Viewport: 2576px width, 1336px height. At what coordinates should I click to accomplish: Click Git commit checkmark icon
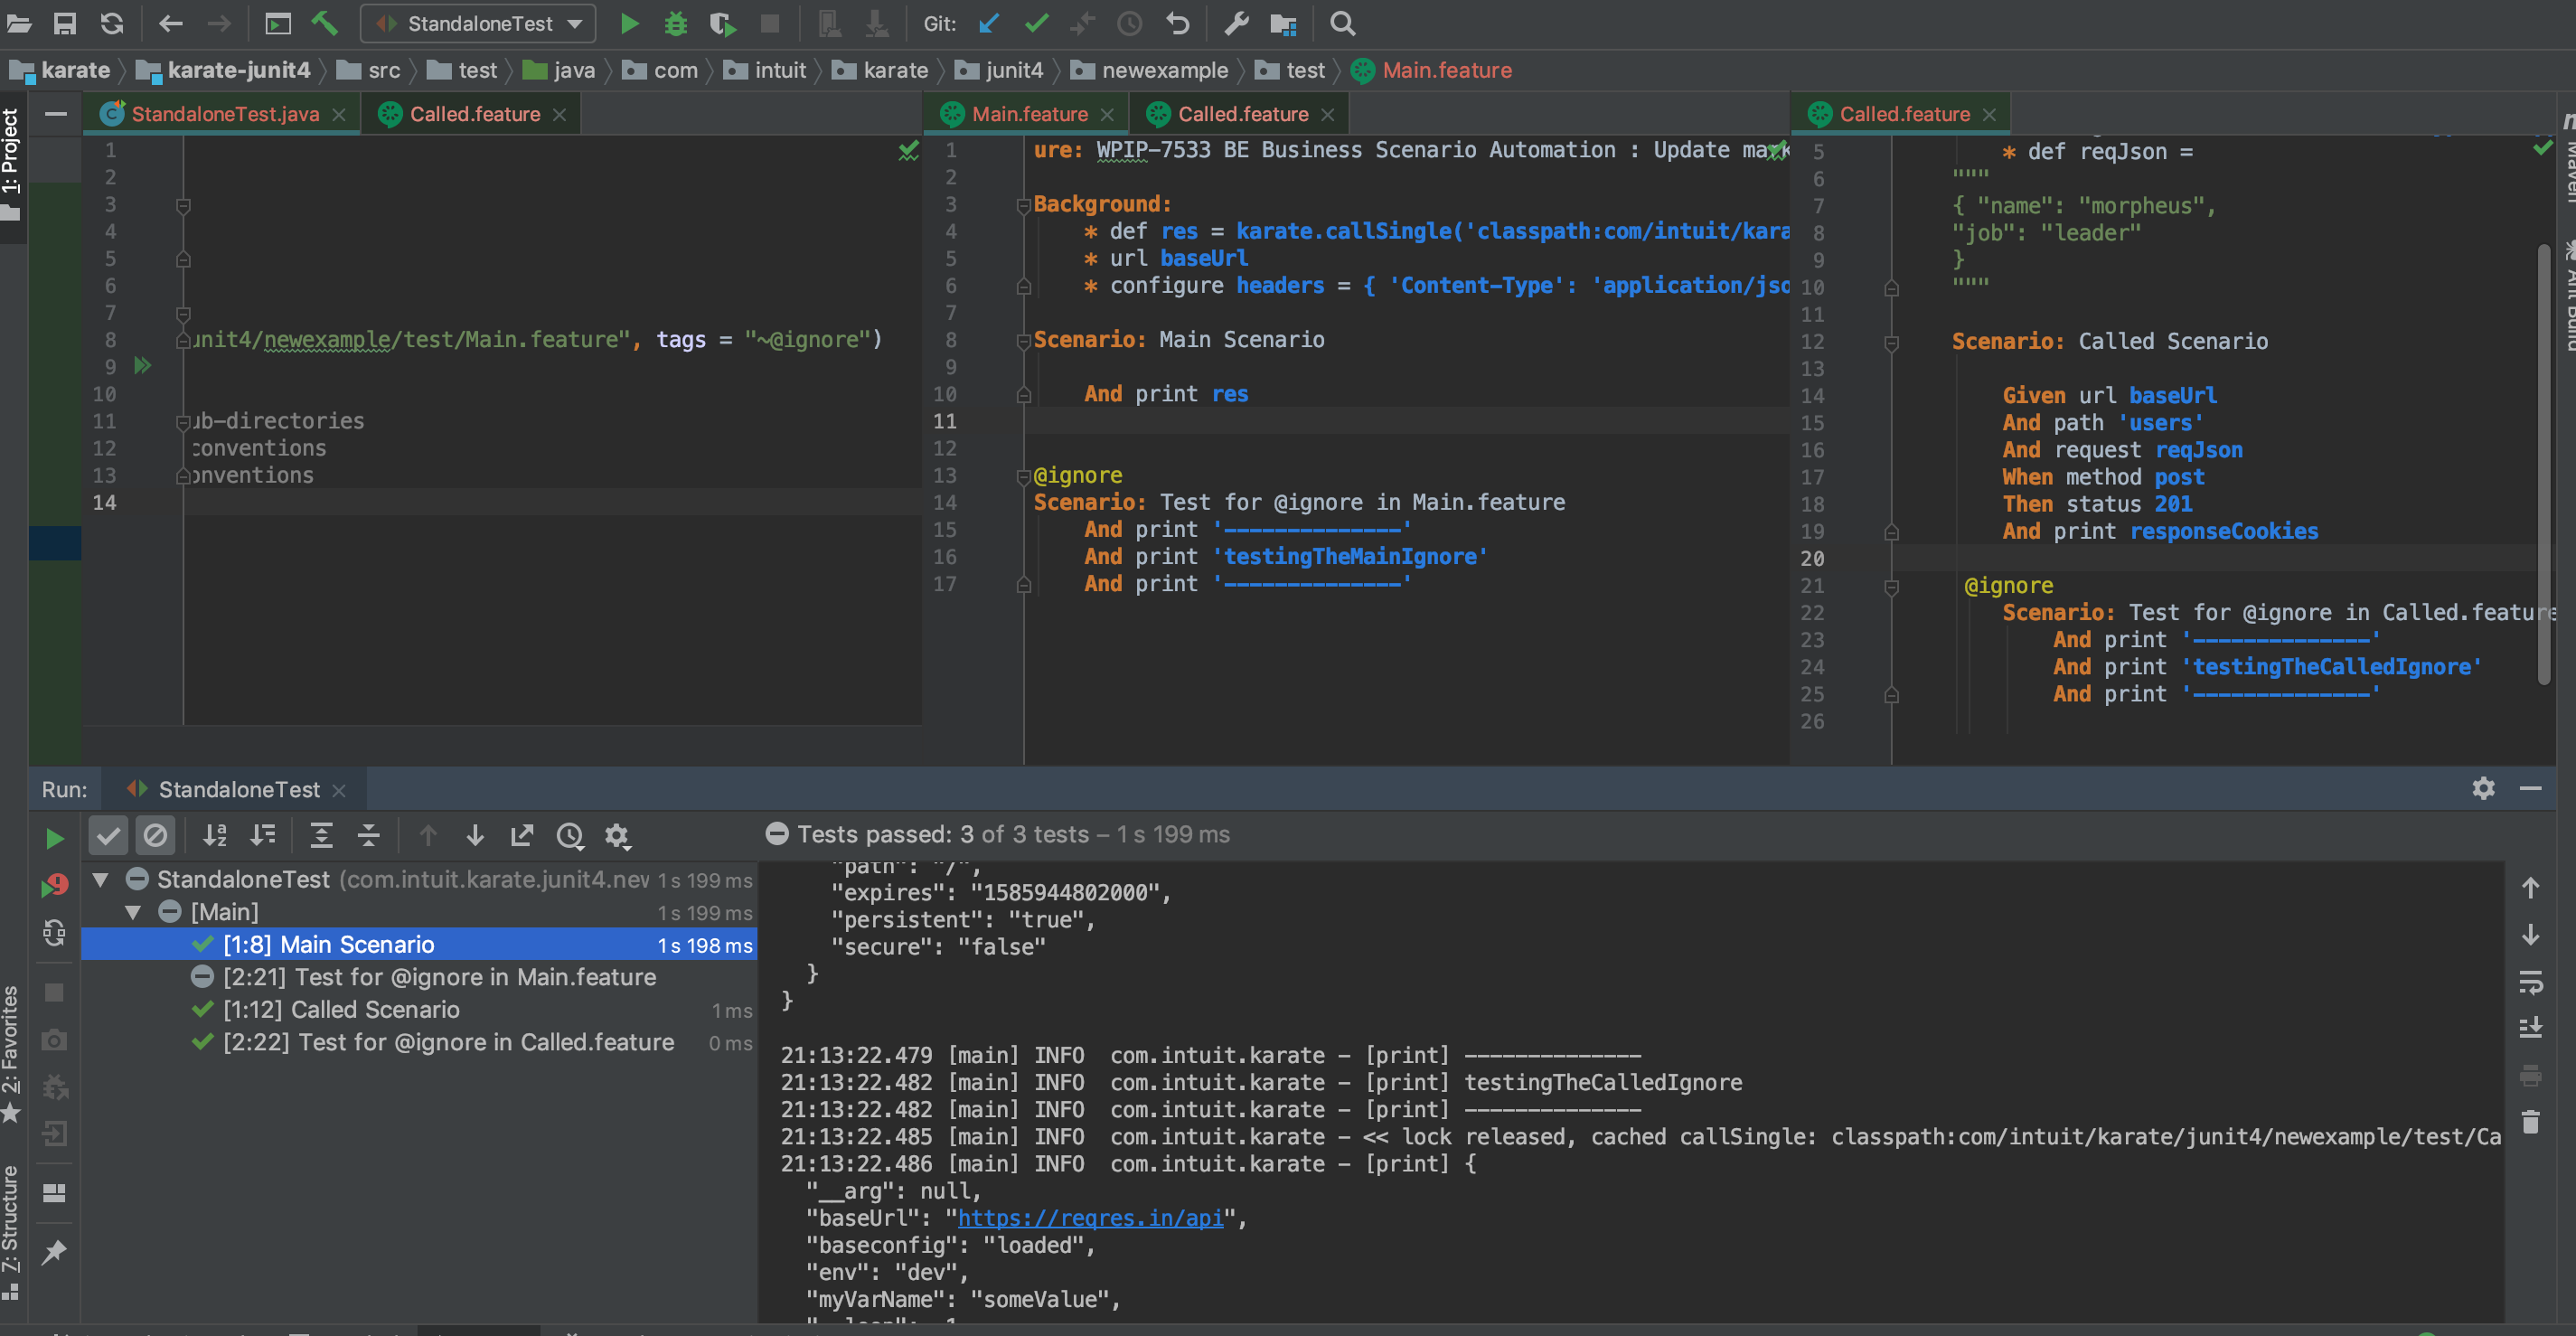(x=1037, y=23)
